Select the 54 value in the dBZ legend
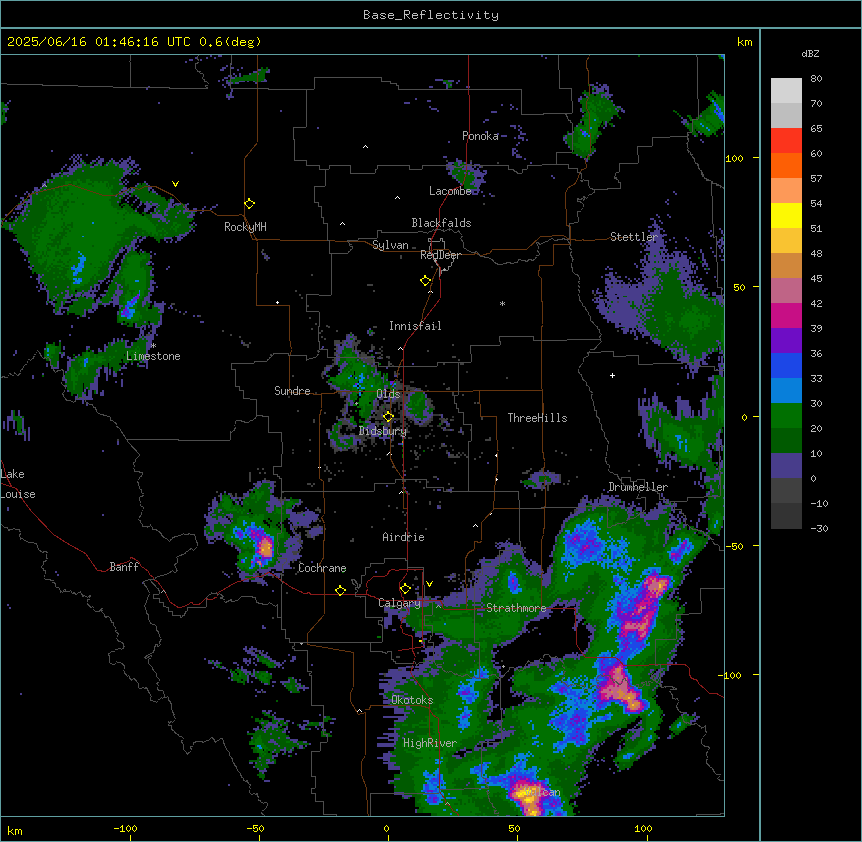 click(x=816, y=203)
